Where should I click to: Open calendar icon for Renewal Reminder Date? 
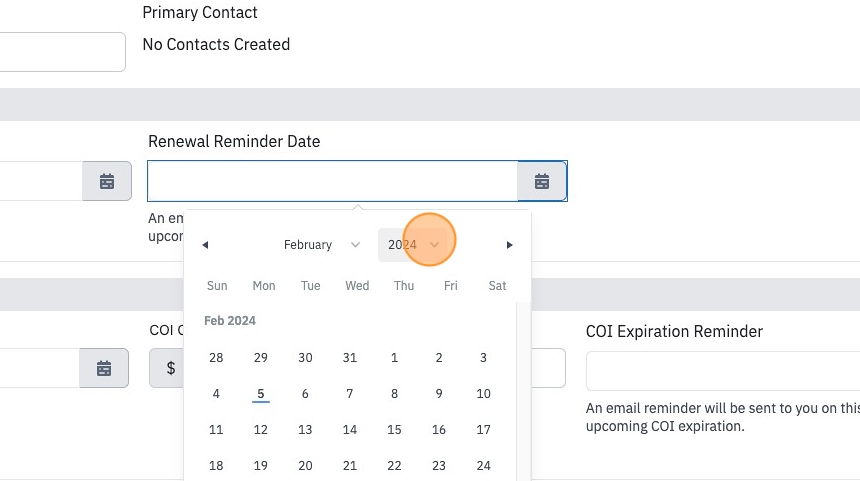[x=542, y=181]
